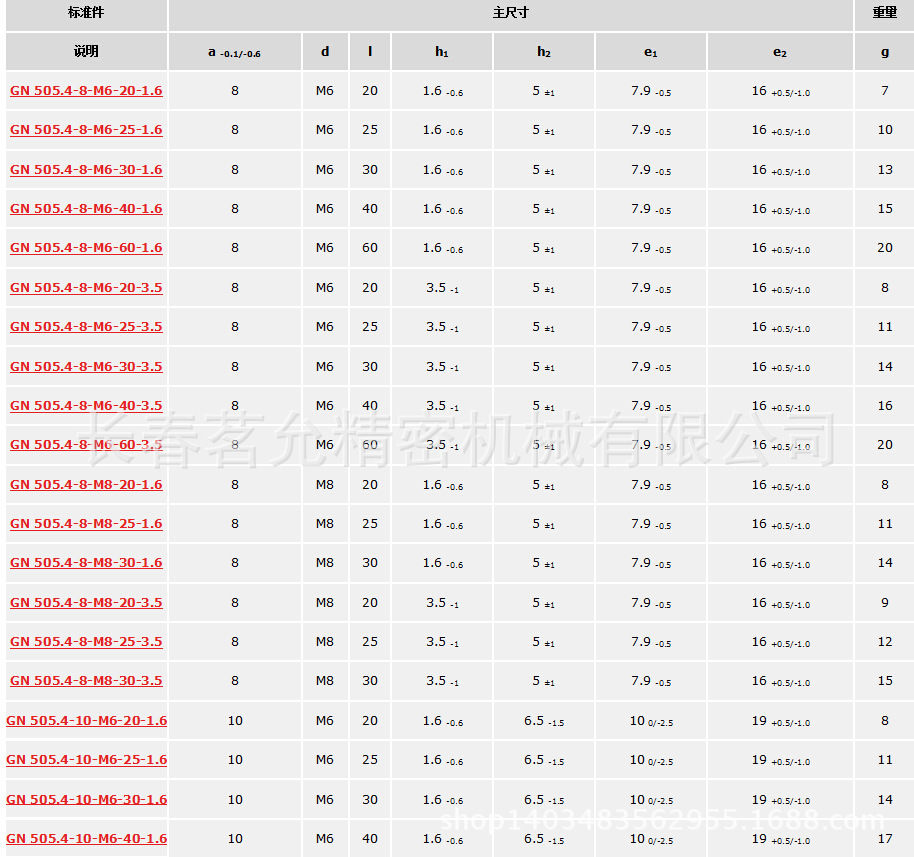This screenshot has width=914, height=857.
Task: Open part GN 505.4-8-M8-25-1.6
Action: (86, 524)
